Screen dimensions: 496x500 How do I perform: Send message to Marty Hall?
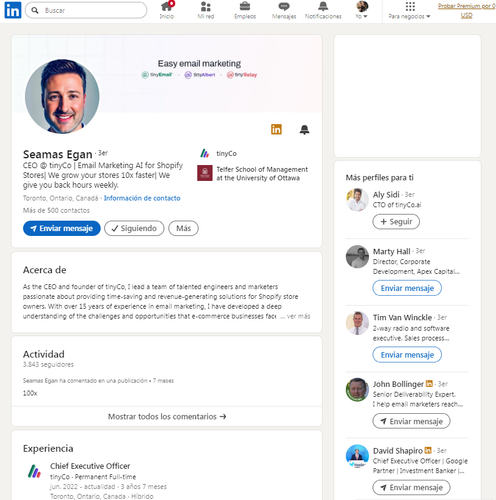click(x=407, y=288)
